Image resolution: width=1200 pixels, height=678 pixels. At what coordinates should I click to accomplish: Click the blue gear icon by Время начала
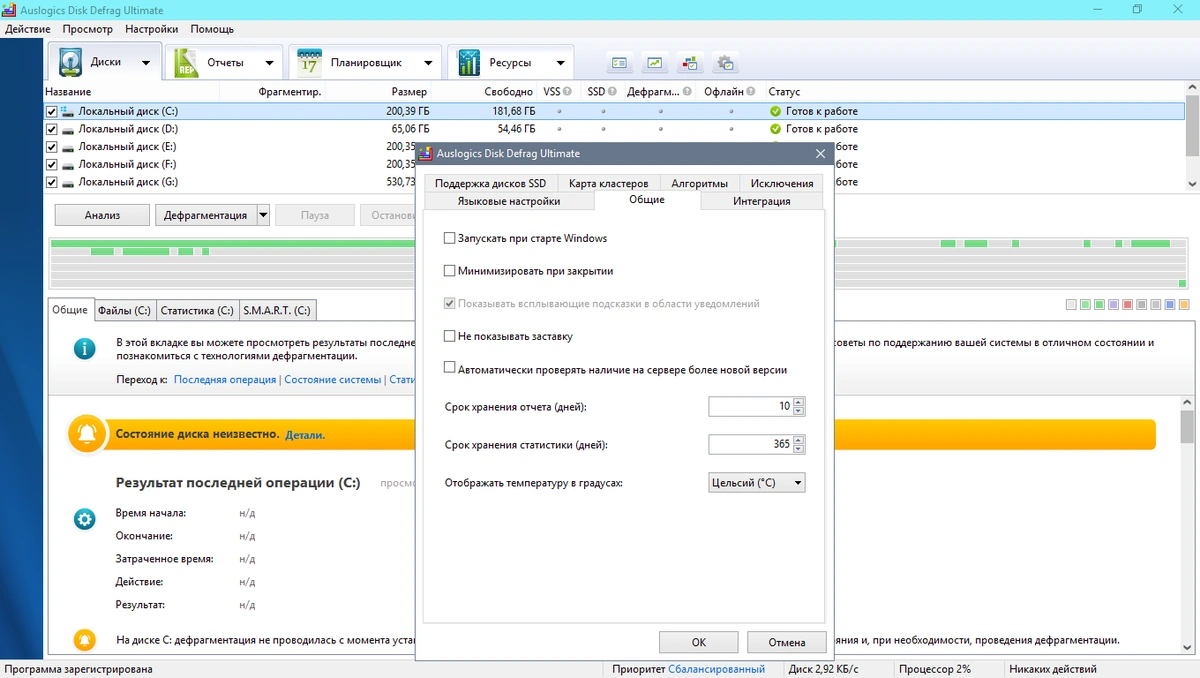(x=85, y=519)
